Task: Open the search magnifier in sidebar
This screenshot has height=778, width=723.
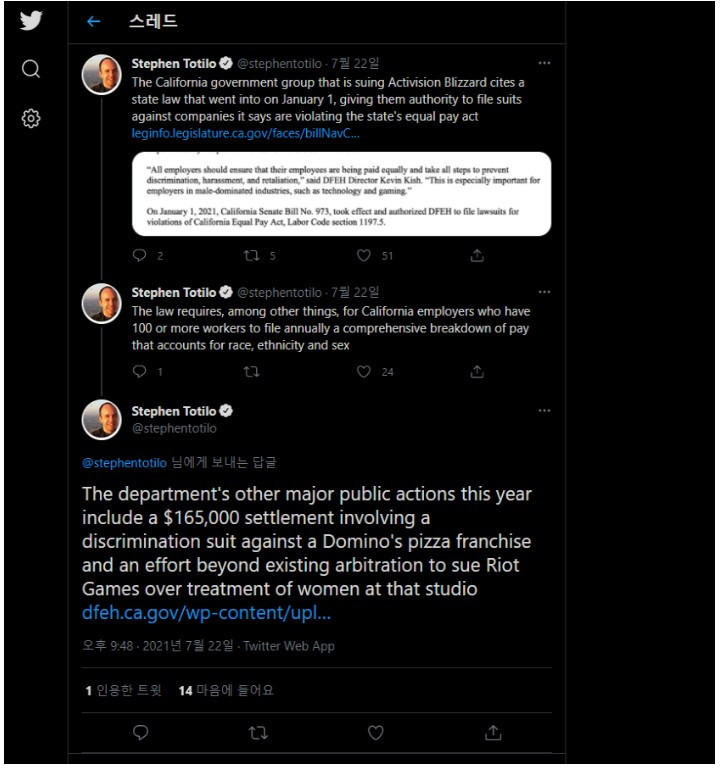Action: (x=31, y=69)
